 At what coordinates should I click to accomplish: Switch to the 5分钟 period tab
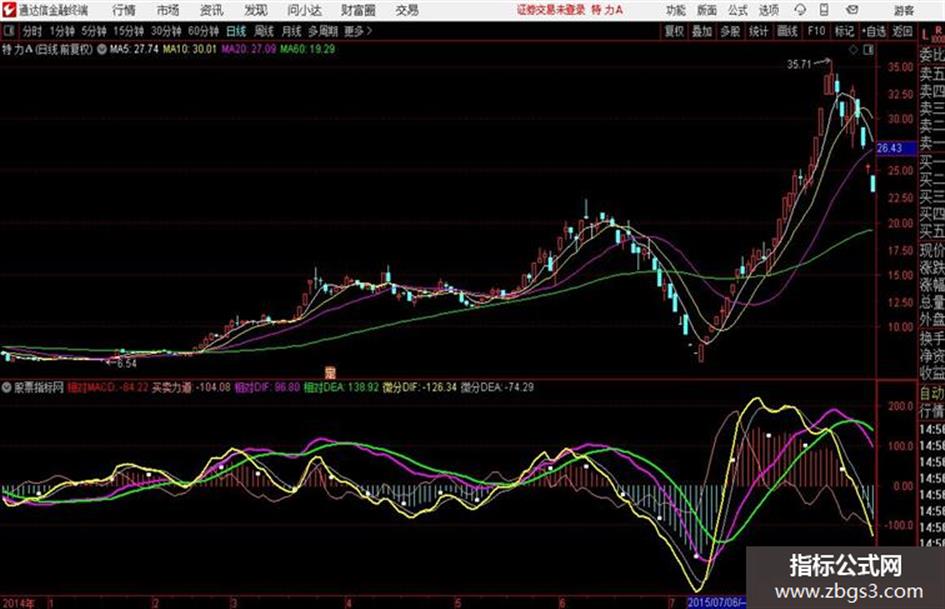pos(94,31)
